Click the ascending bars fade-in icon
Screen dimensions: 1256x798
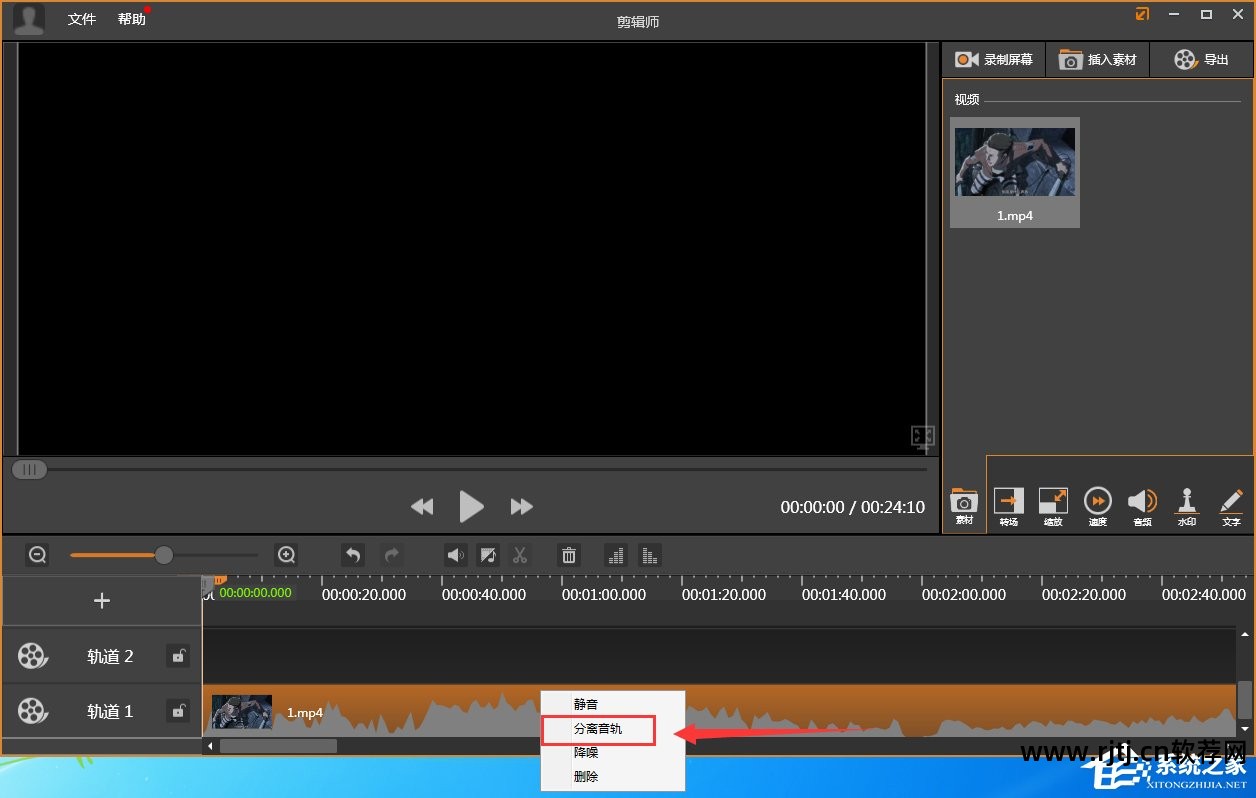pyautogui.click(x=617, y=555)
